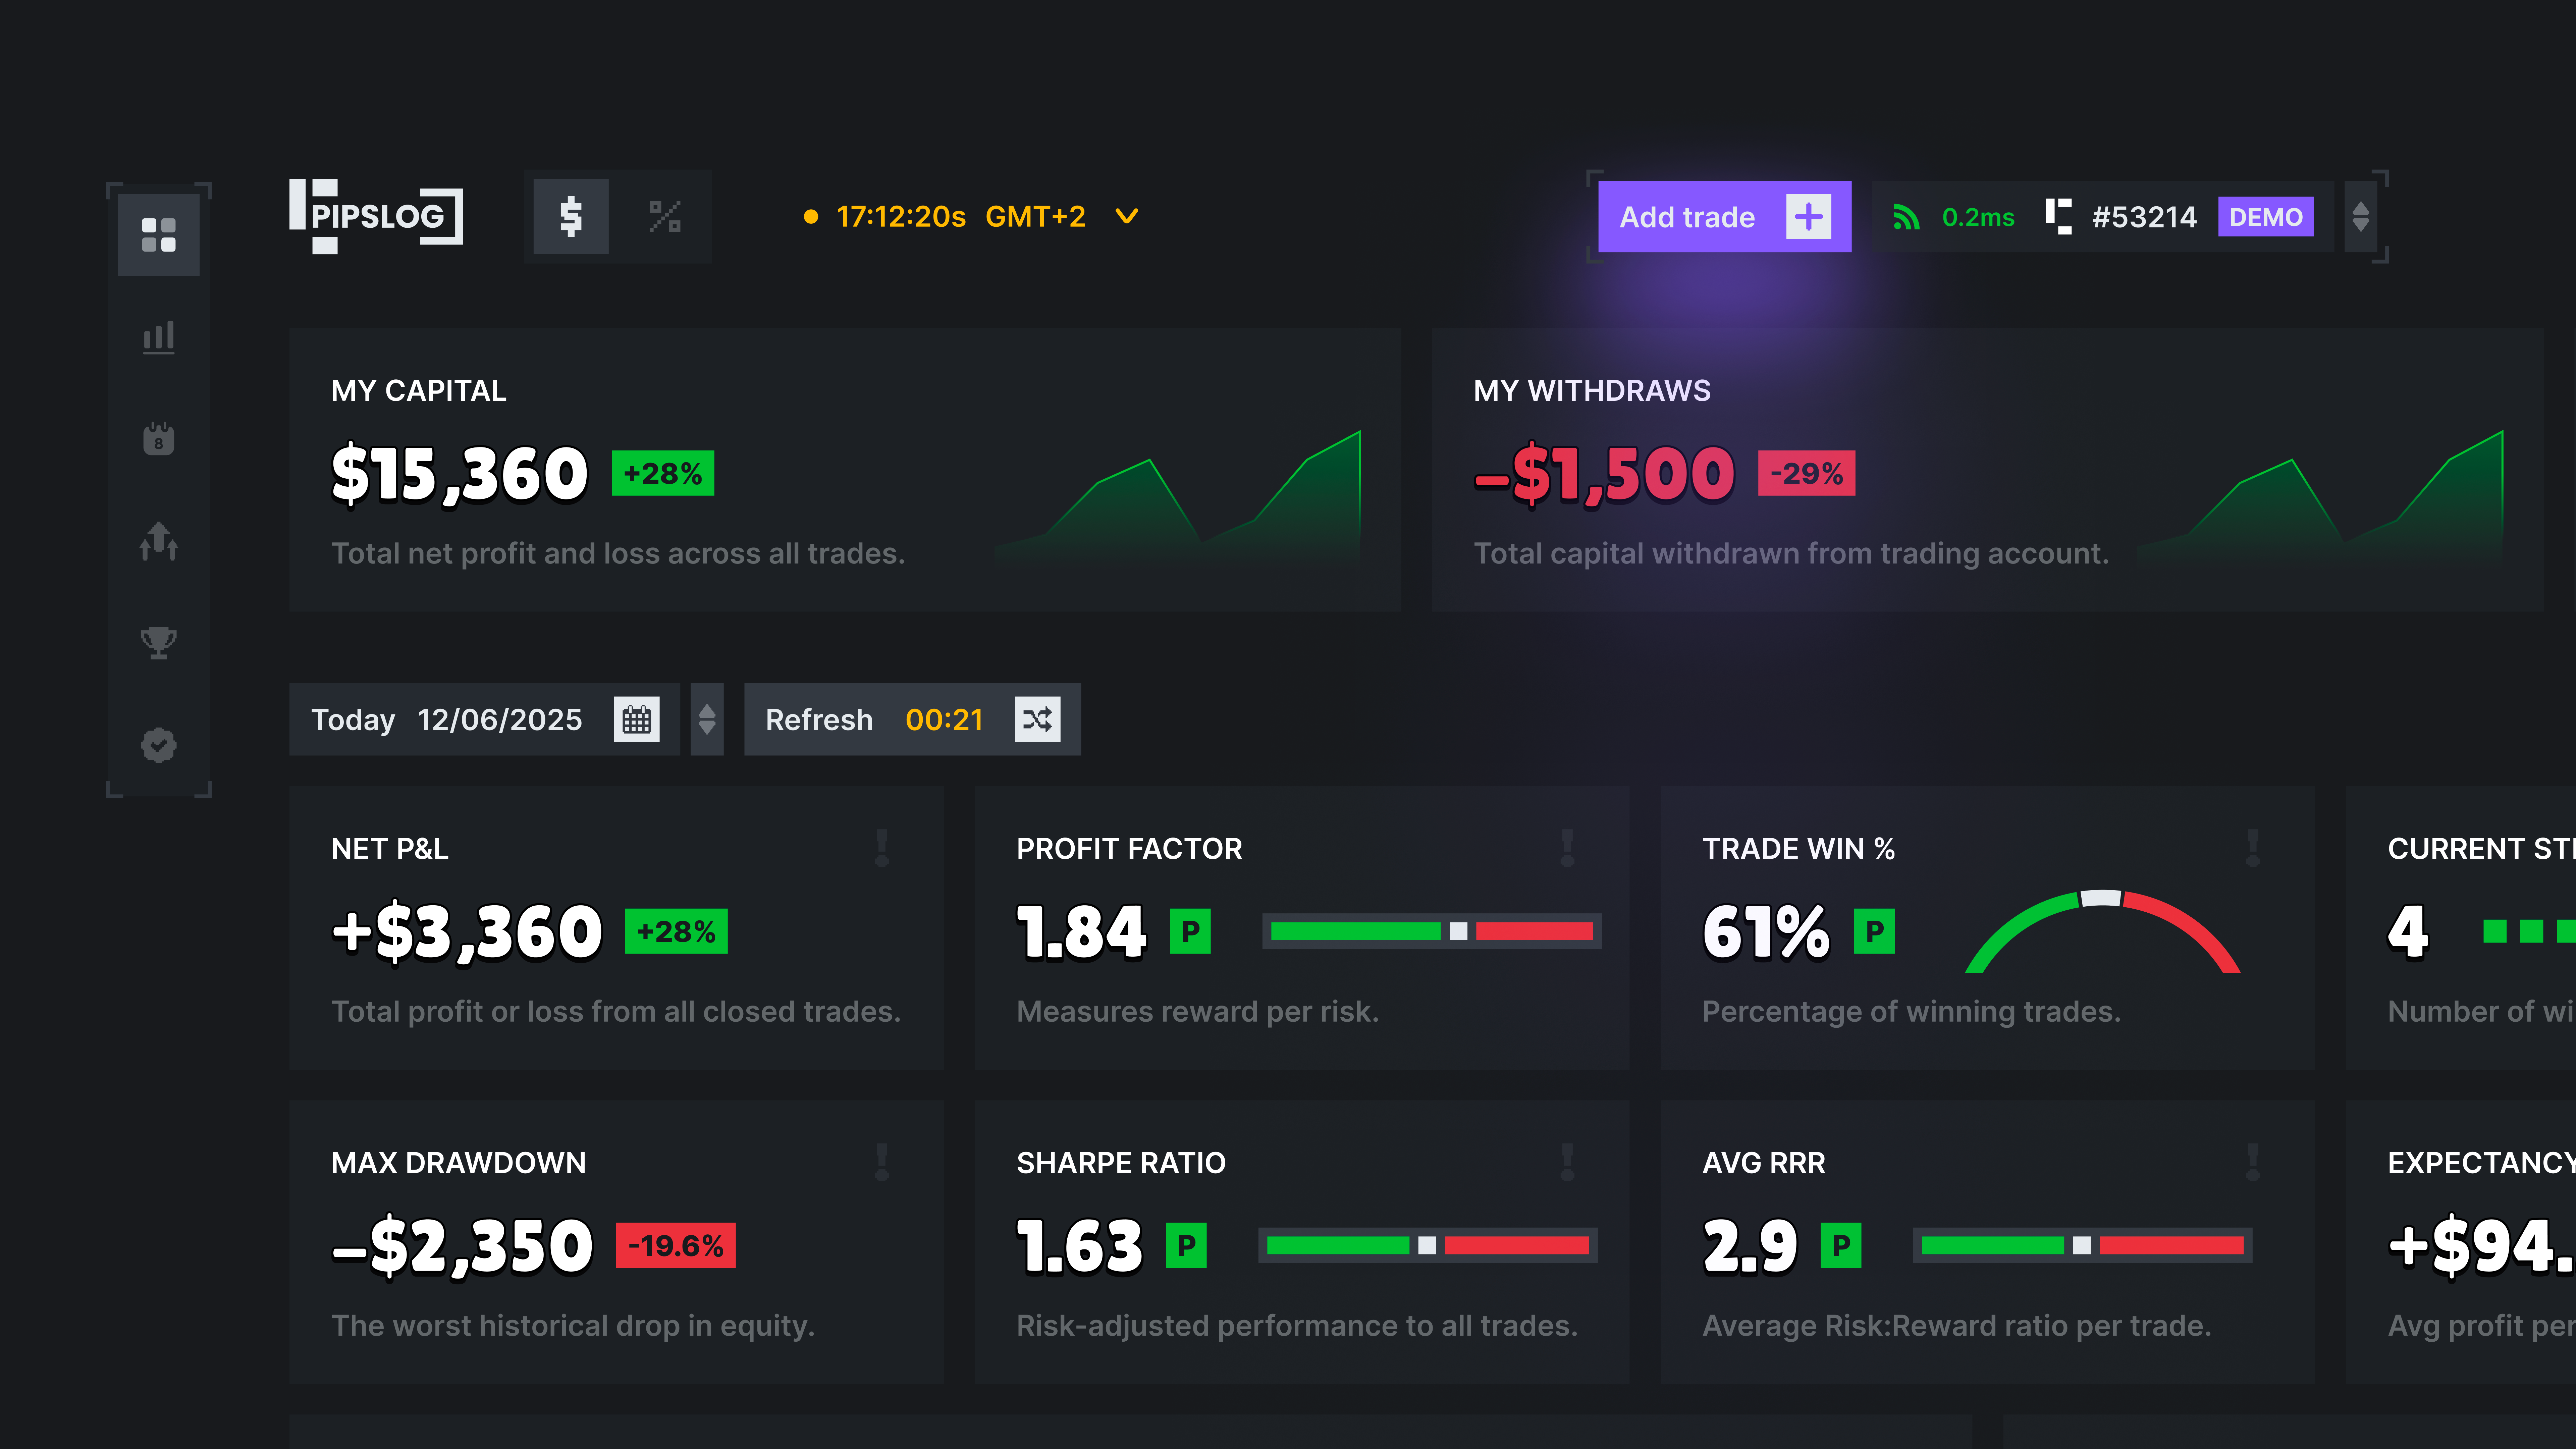
Task: Click the 2.9 Avg RRR value
Action: point(1750,1246)
